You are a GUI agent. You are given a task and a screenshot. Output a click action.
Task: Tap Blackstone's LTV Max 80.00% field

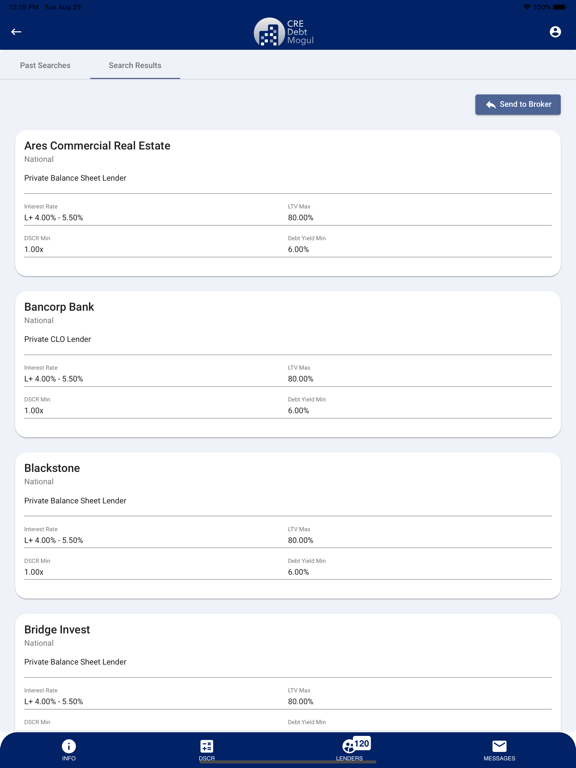419,535
